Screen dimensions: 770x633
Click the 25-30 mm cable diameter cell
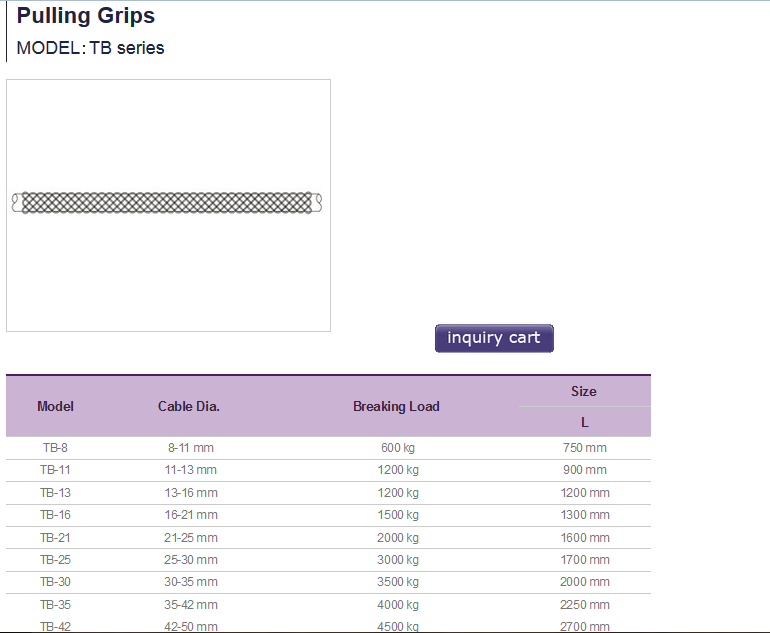tap(191, 560)
